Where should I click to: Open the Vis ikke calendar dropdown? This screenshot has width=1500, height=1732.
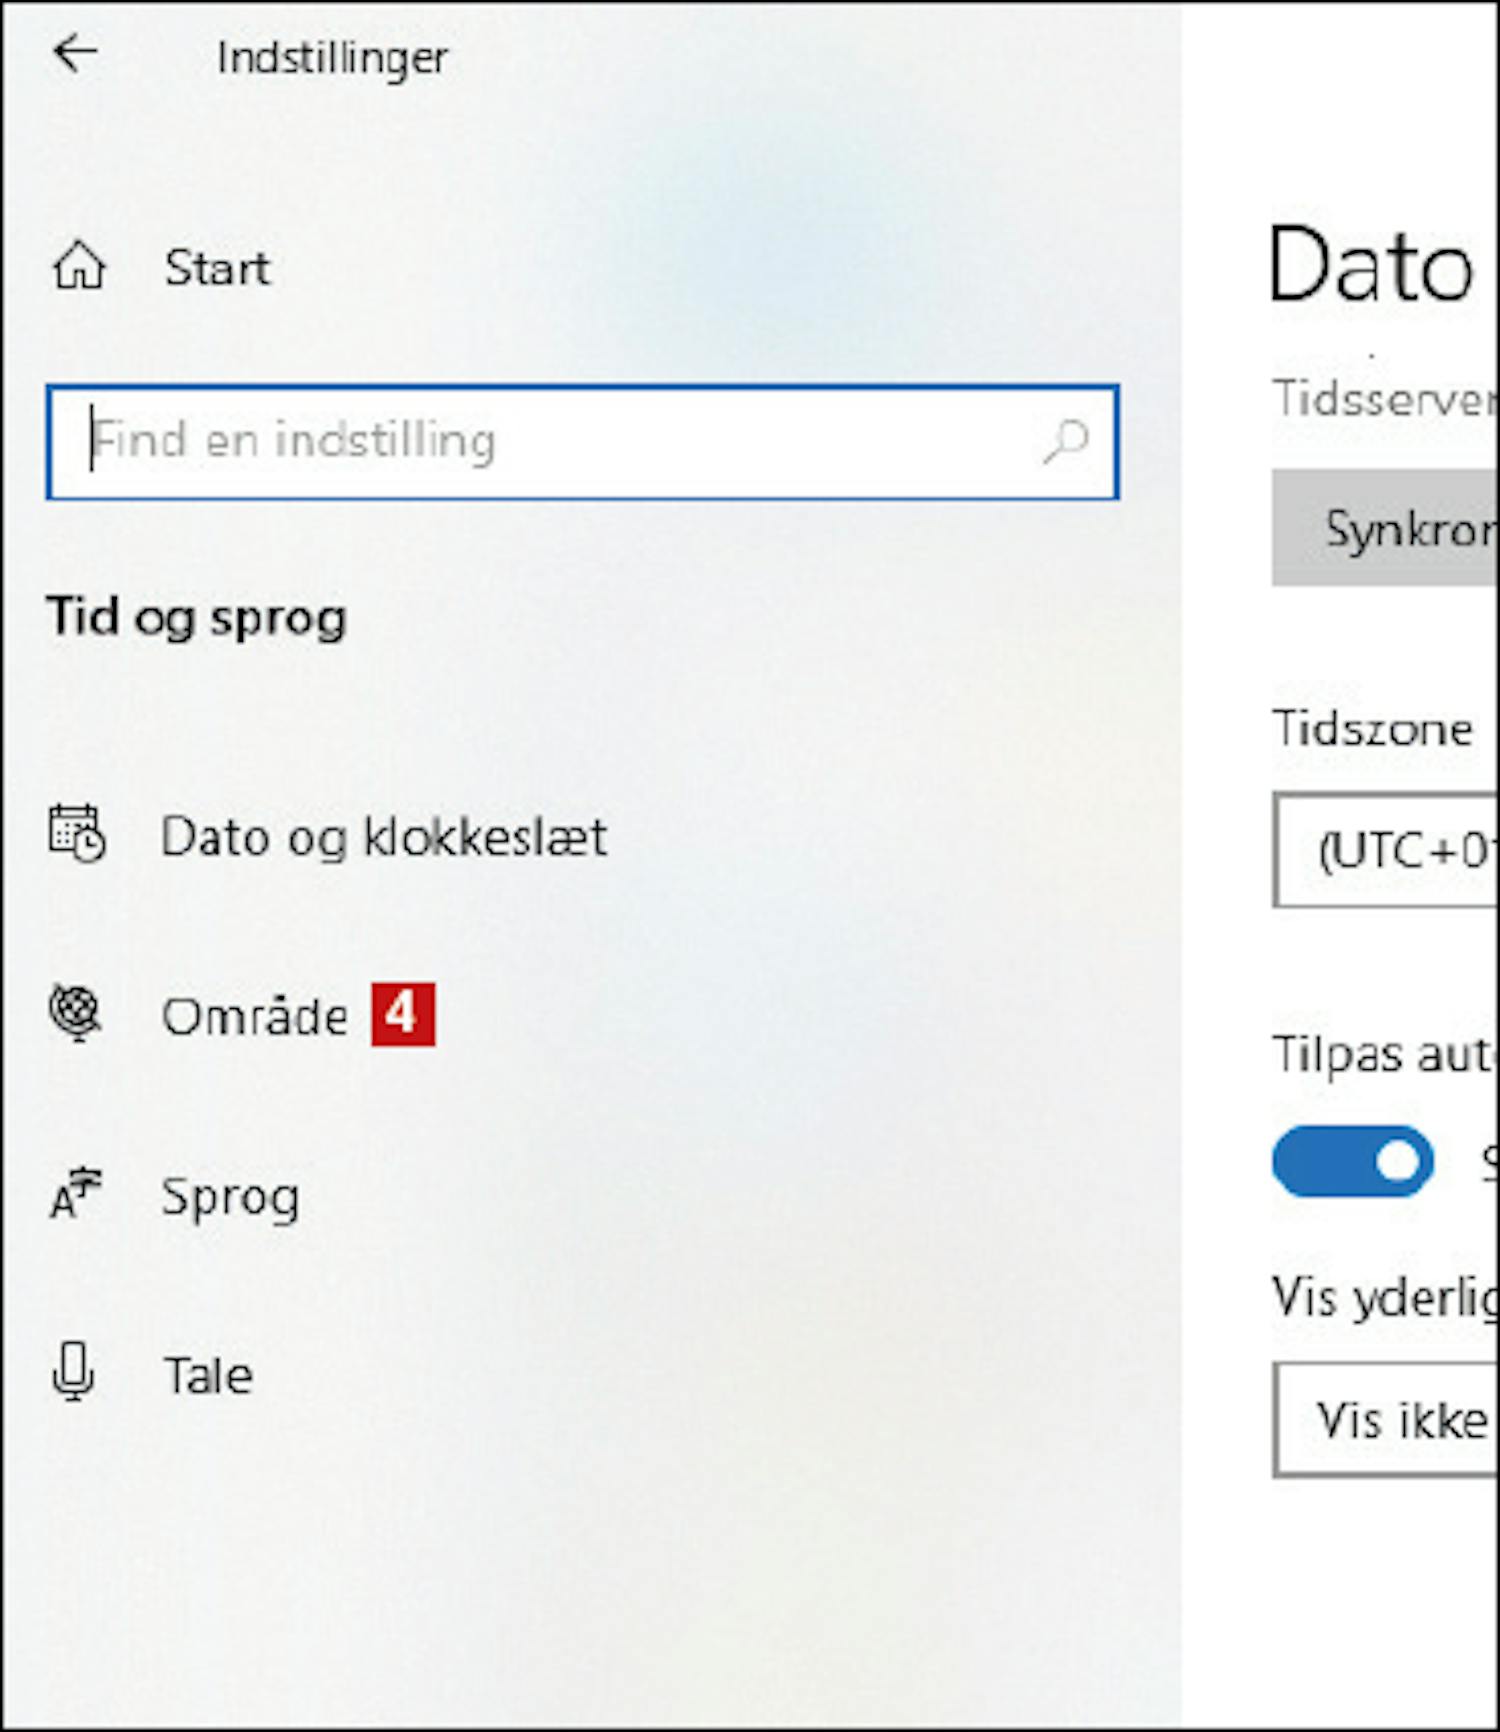click(1386, 1419)
